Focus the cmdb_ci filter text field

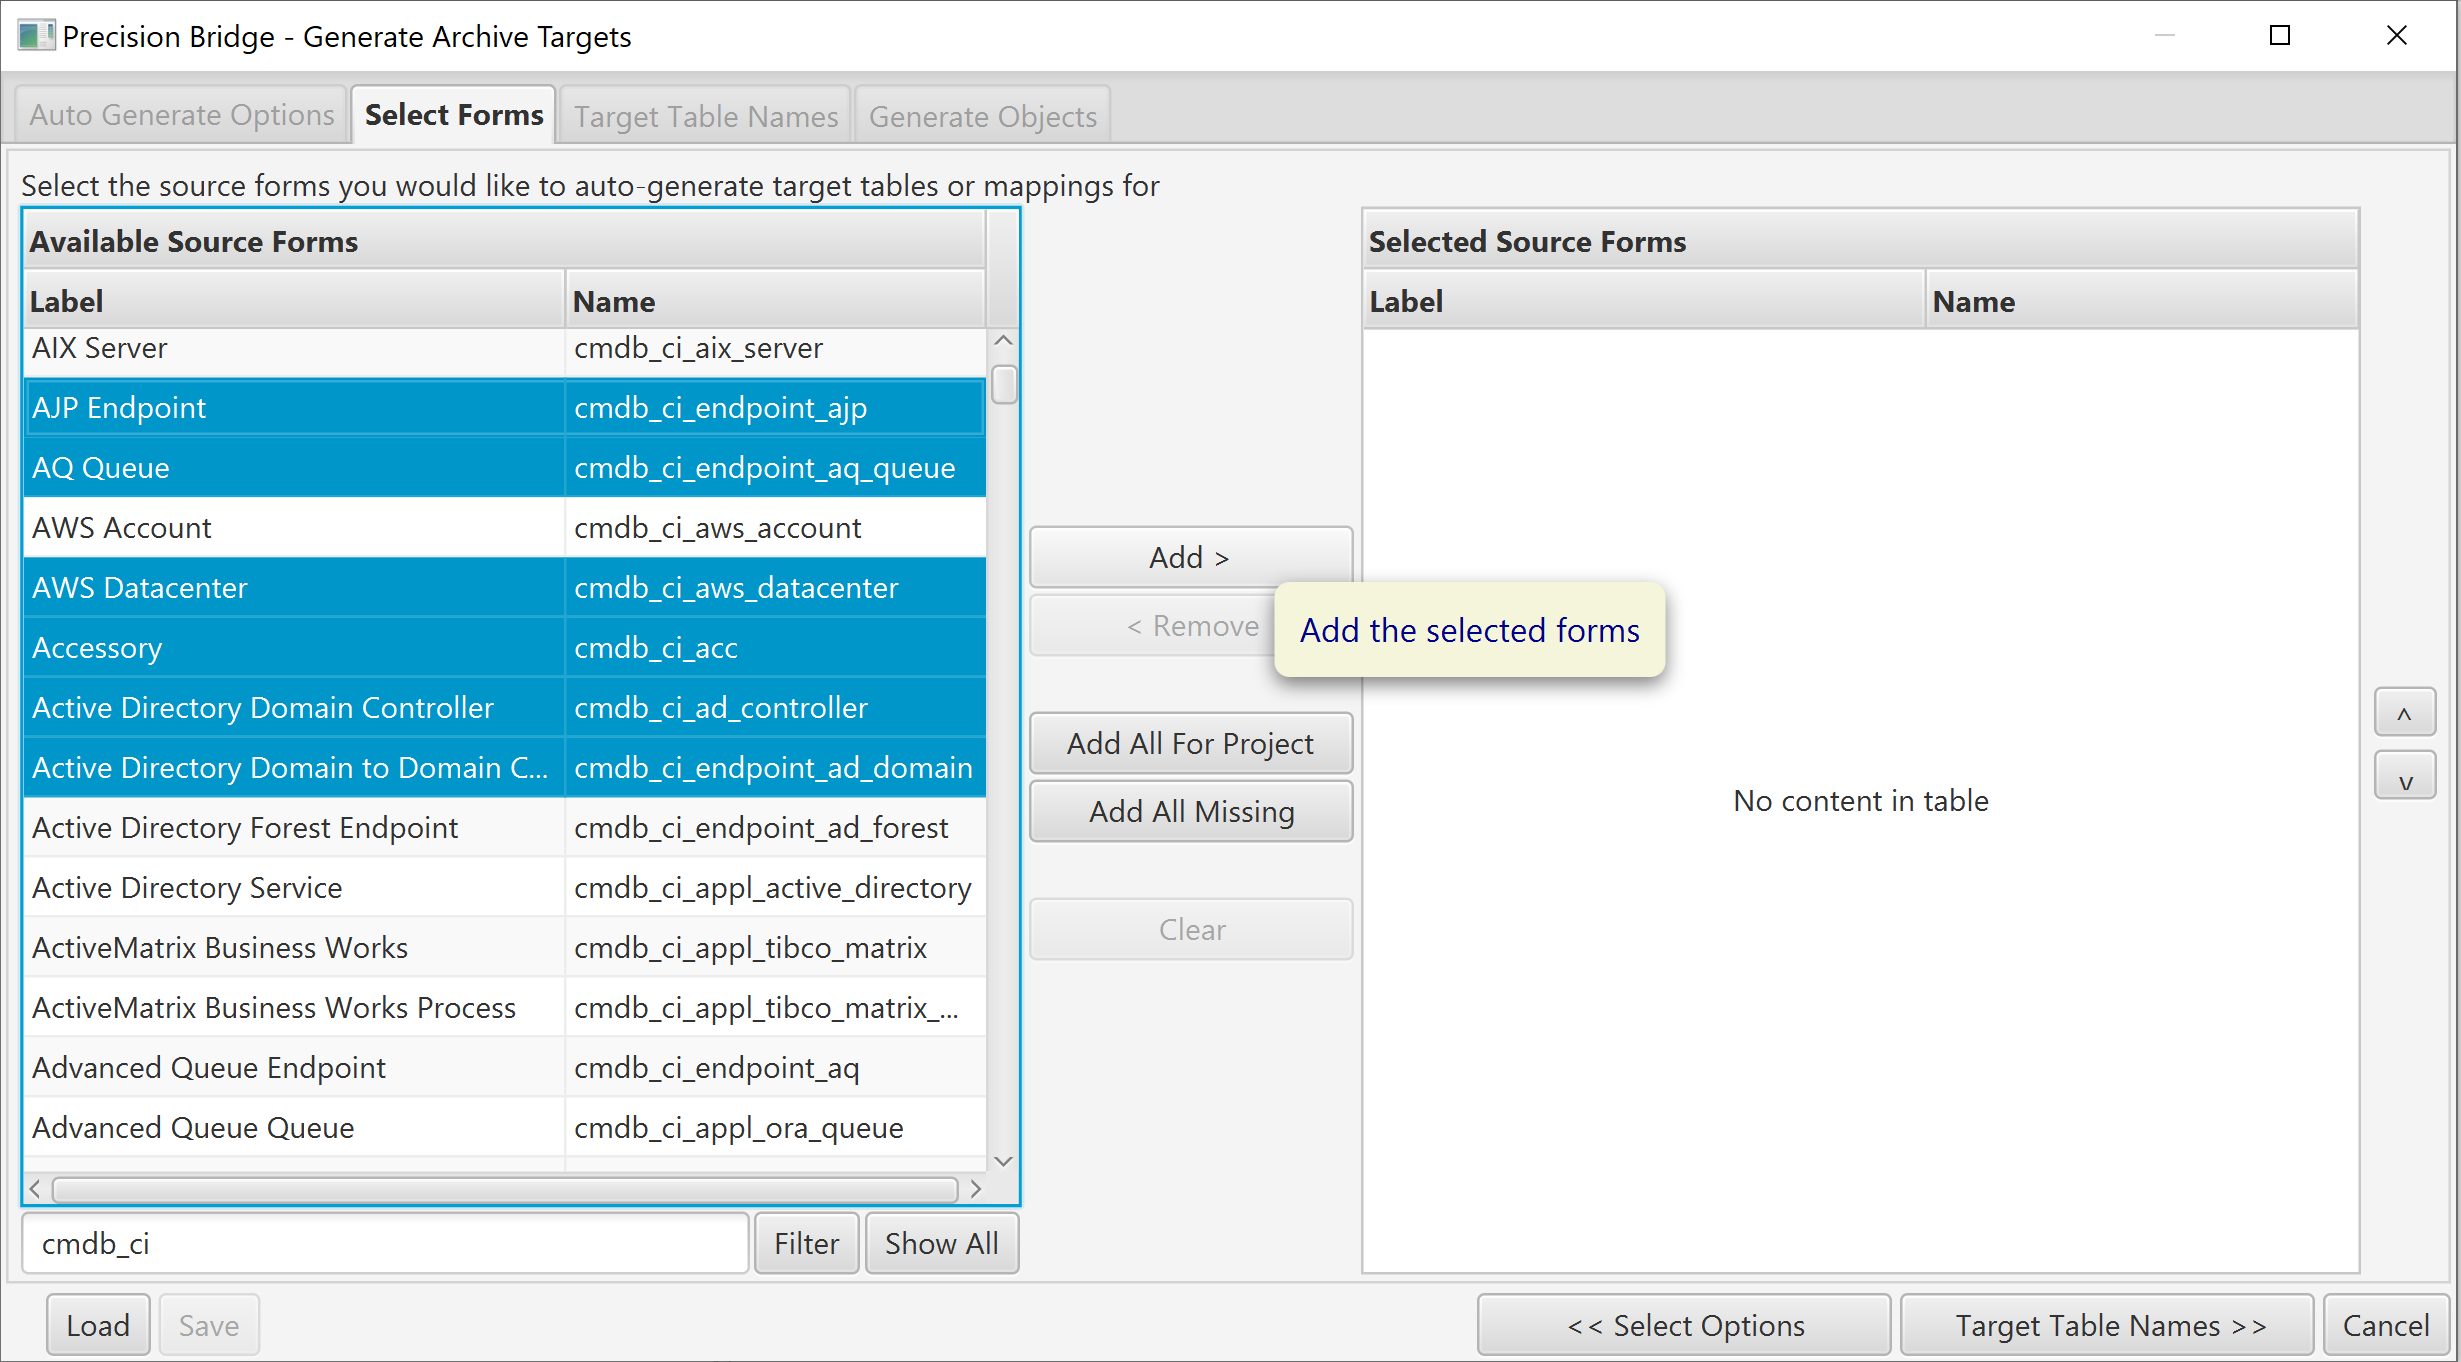click(x=385, y=1243)
